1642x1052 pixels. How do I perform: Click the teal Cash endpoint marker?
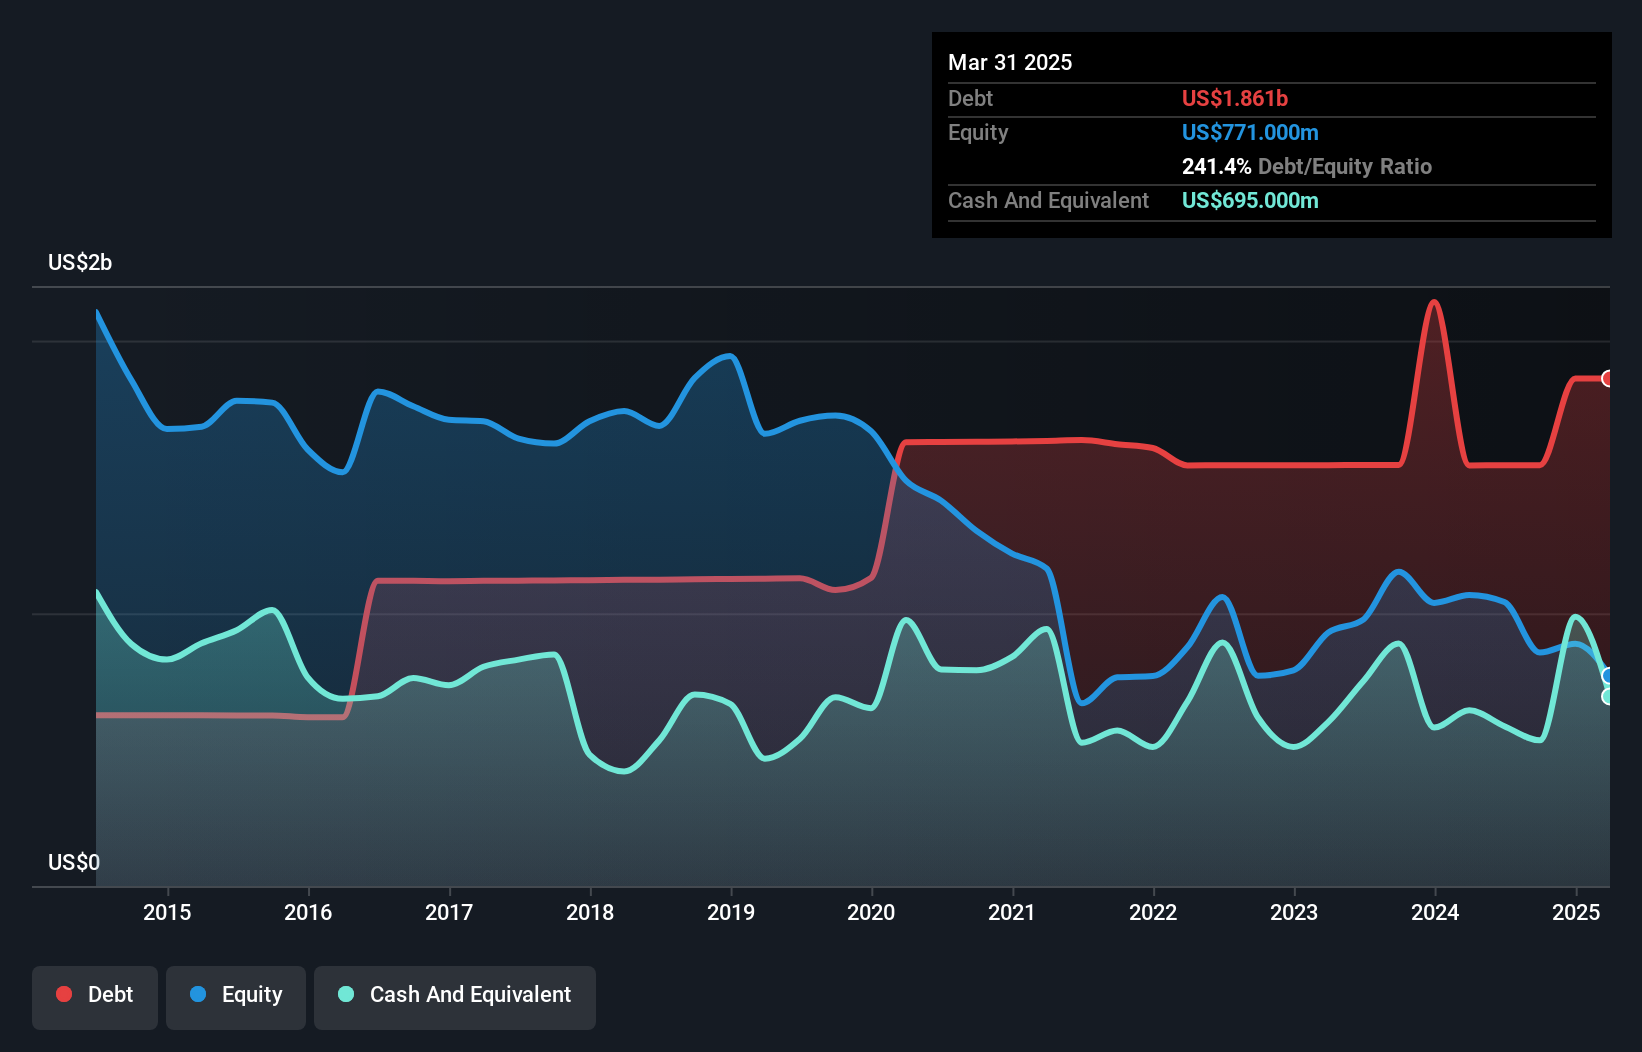click(x=1608, y=696)
